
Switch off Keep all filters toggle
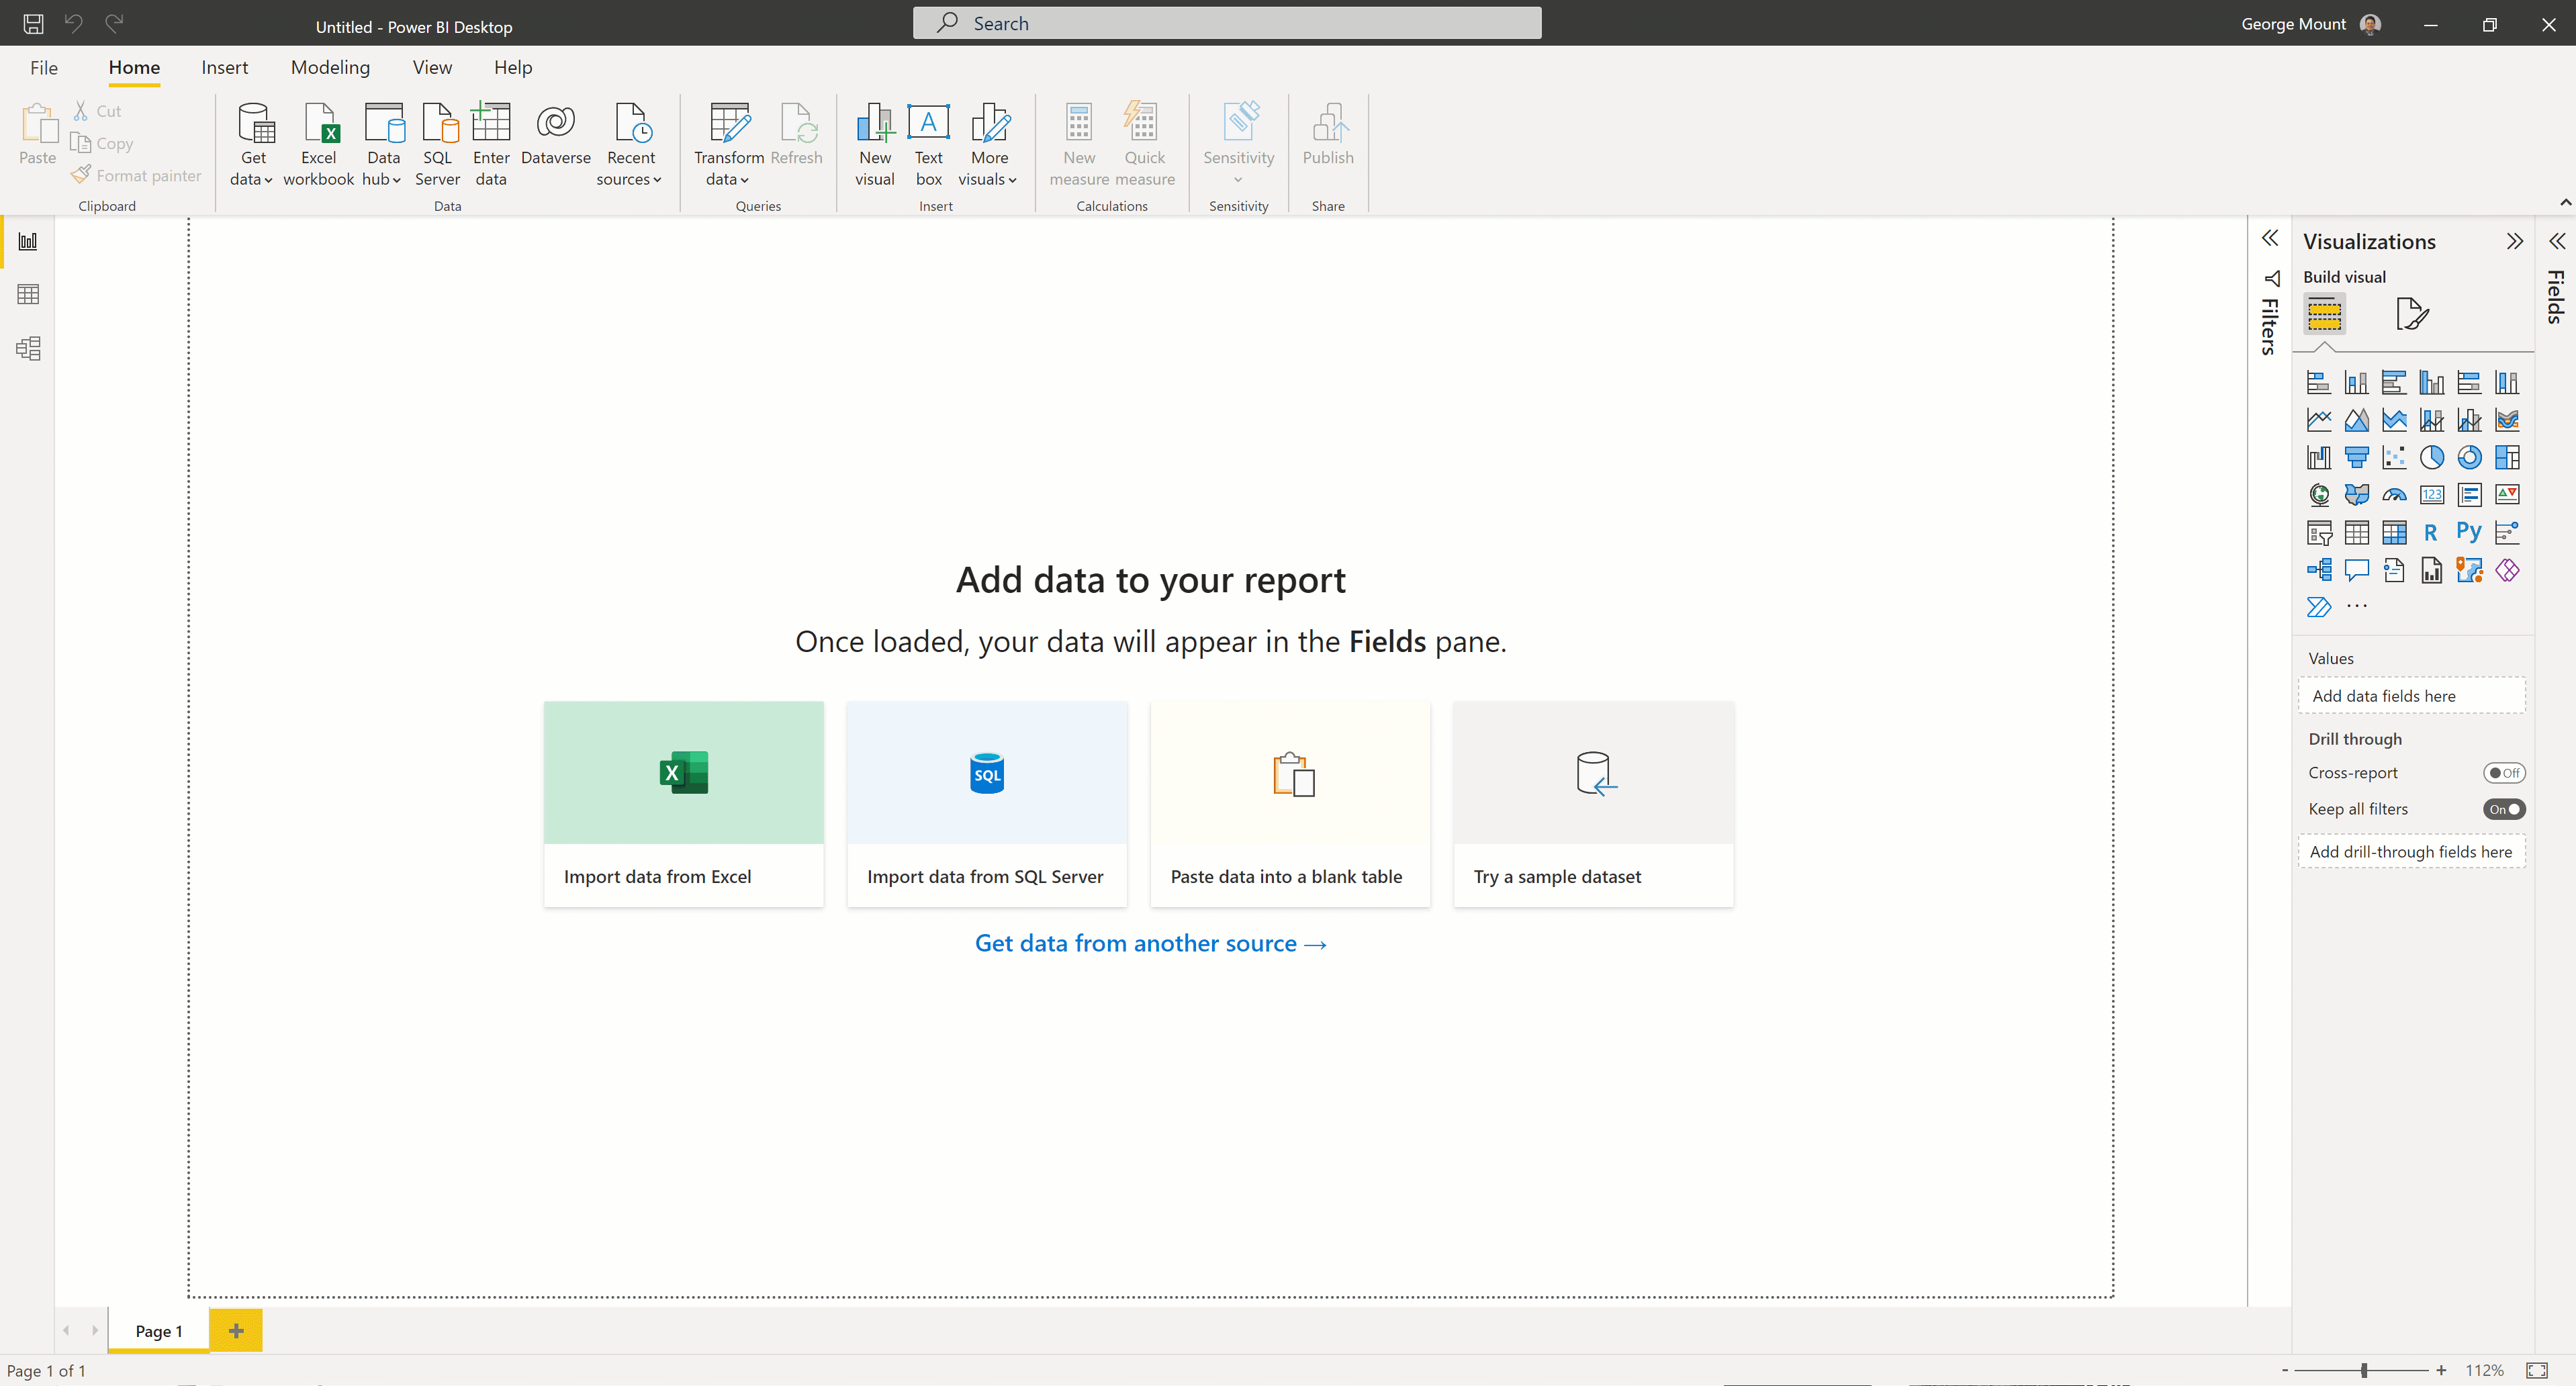(x=2503, y=809)
